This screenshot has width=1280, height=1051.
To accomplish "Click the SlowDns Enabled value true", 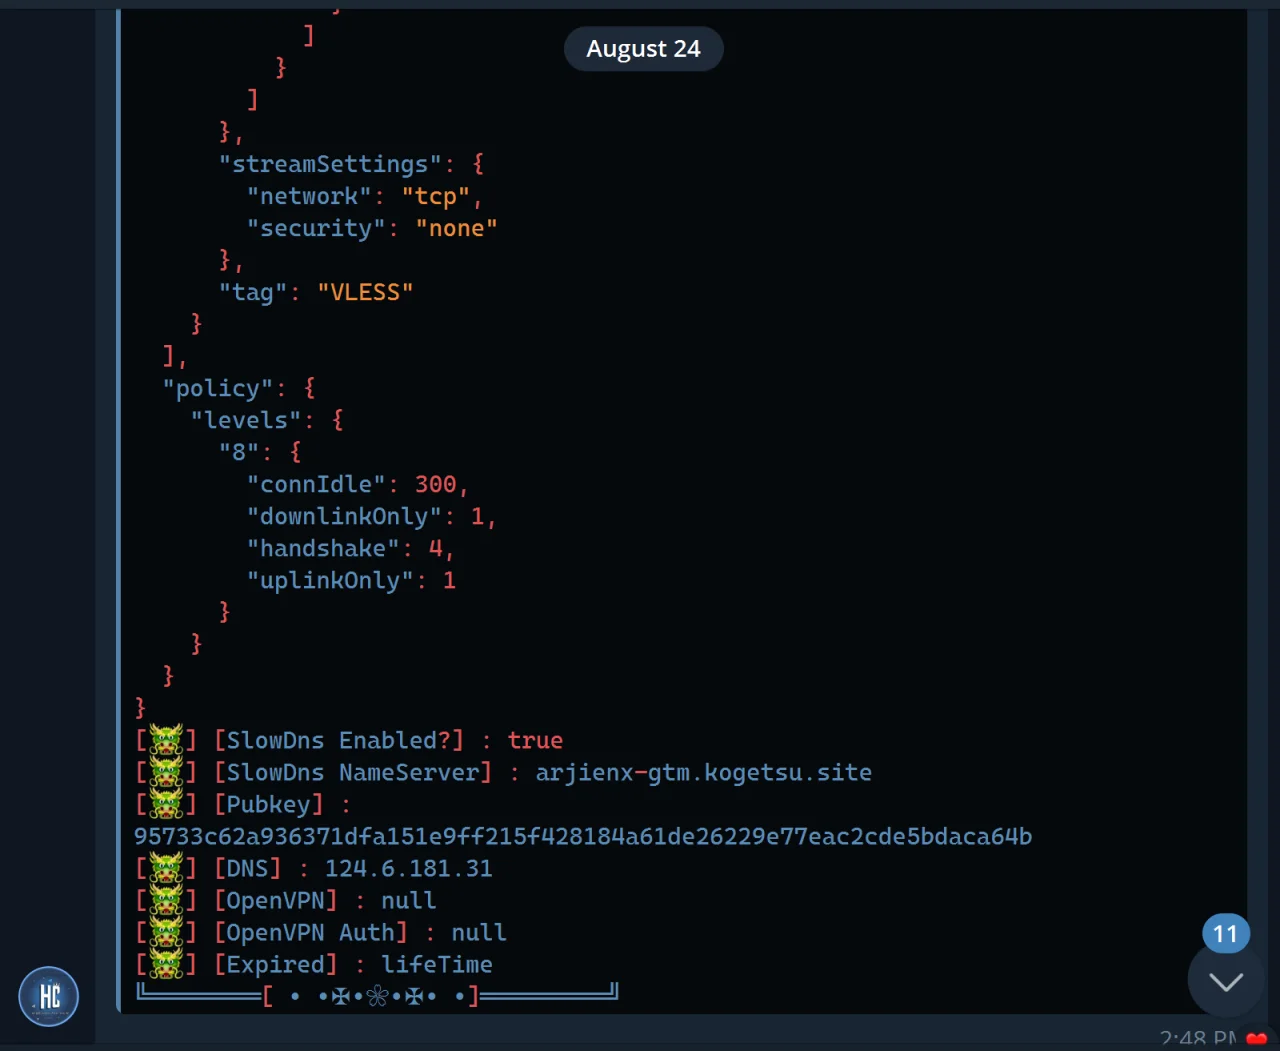I will point(535,740).
